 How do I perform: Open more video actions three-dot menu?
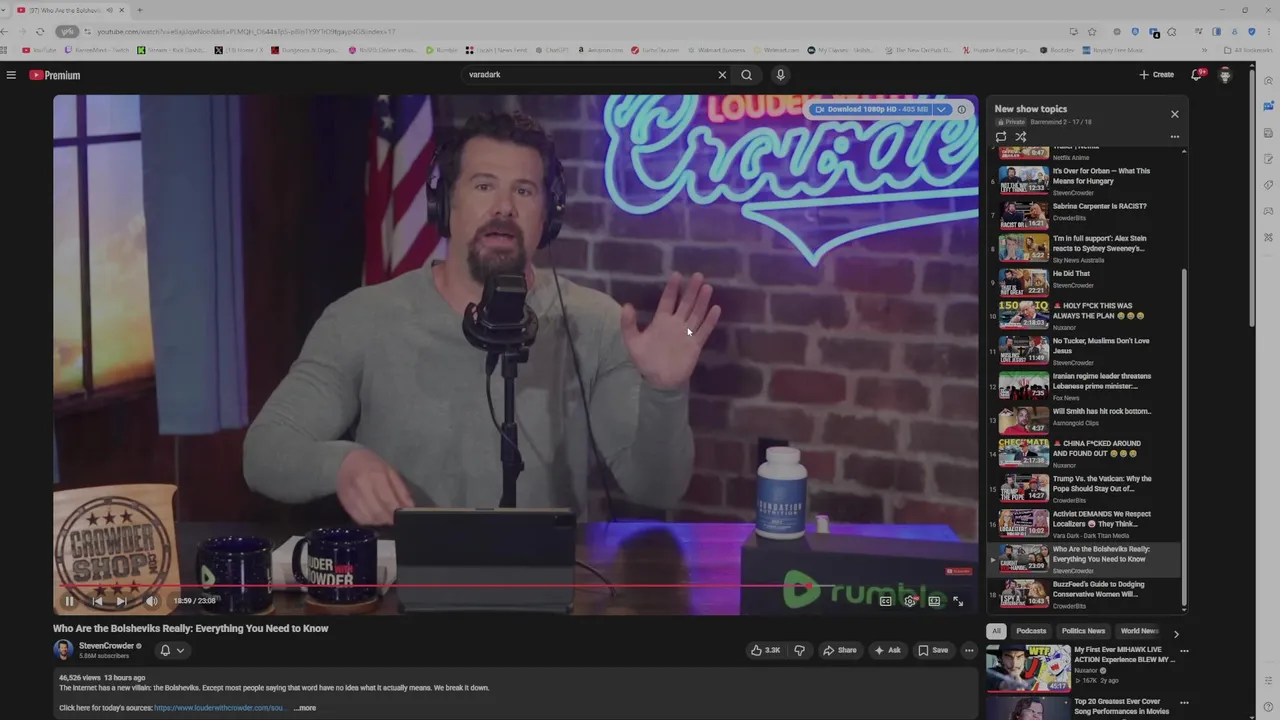[968, 650]
